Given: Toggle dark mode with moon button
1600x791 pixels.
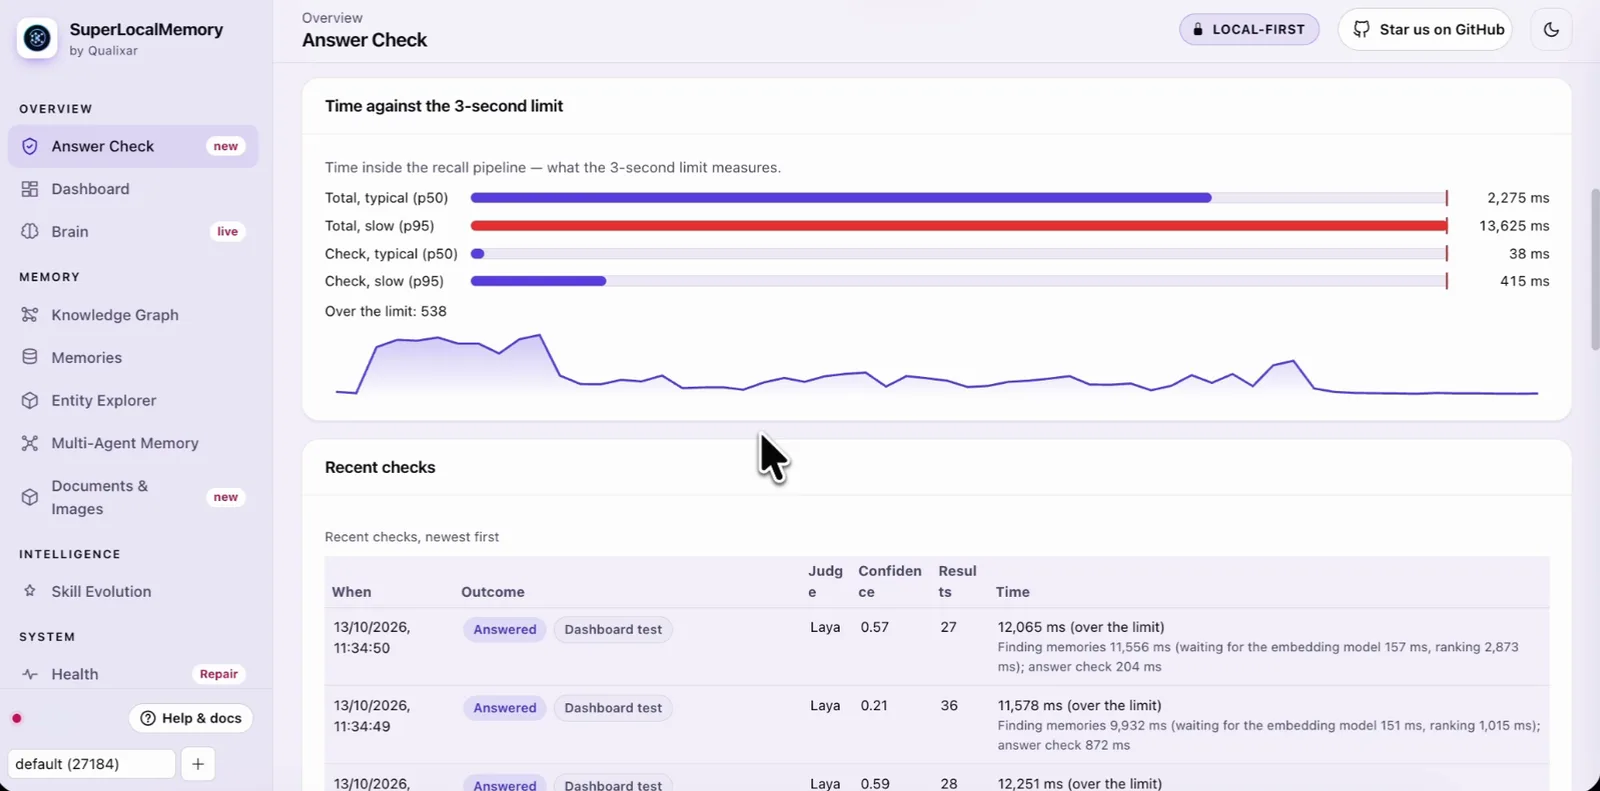Looking at the screenshot, I should 1551,29.
